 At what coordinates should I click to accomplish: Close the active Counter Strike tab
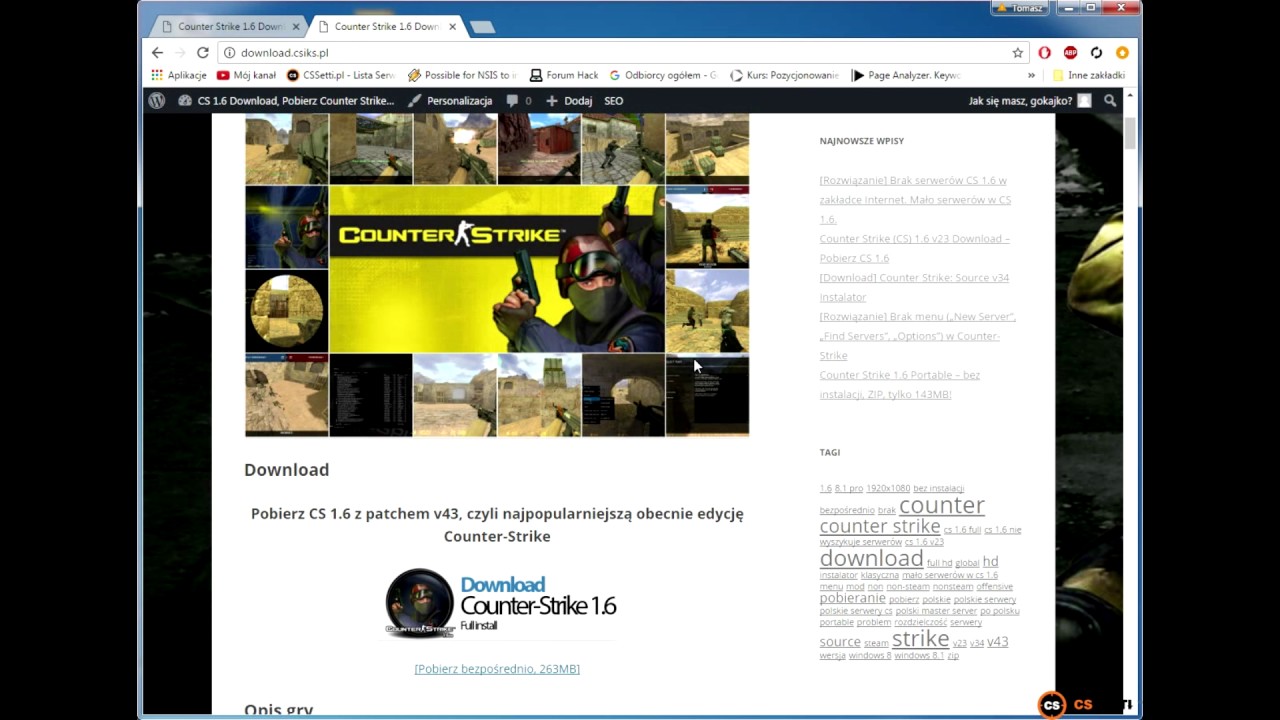pos(453,27)
